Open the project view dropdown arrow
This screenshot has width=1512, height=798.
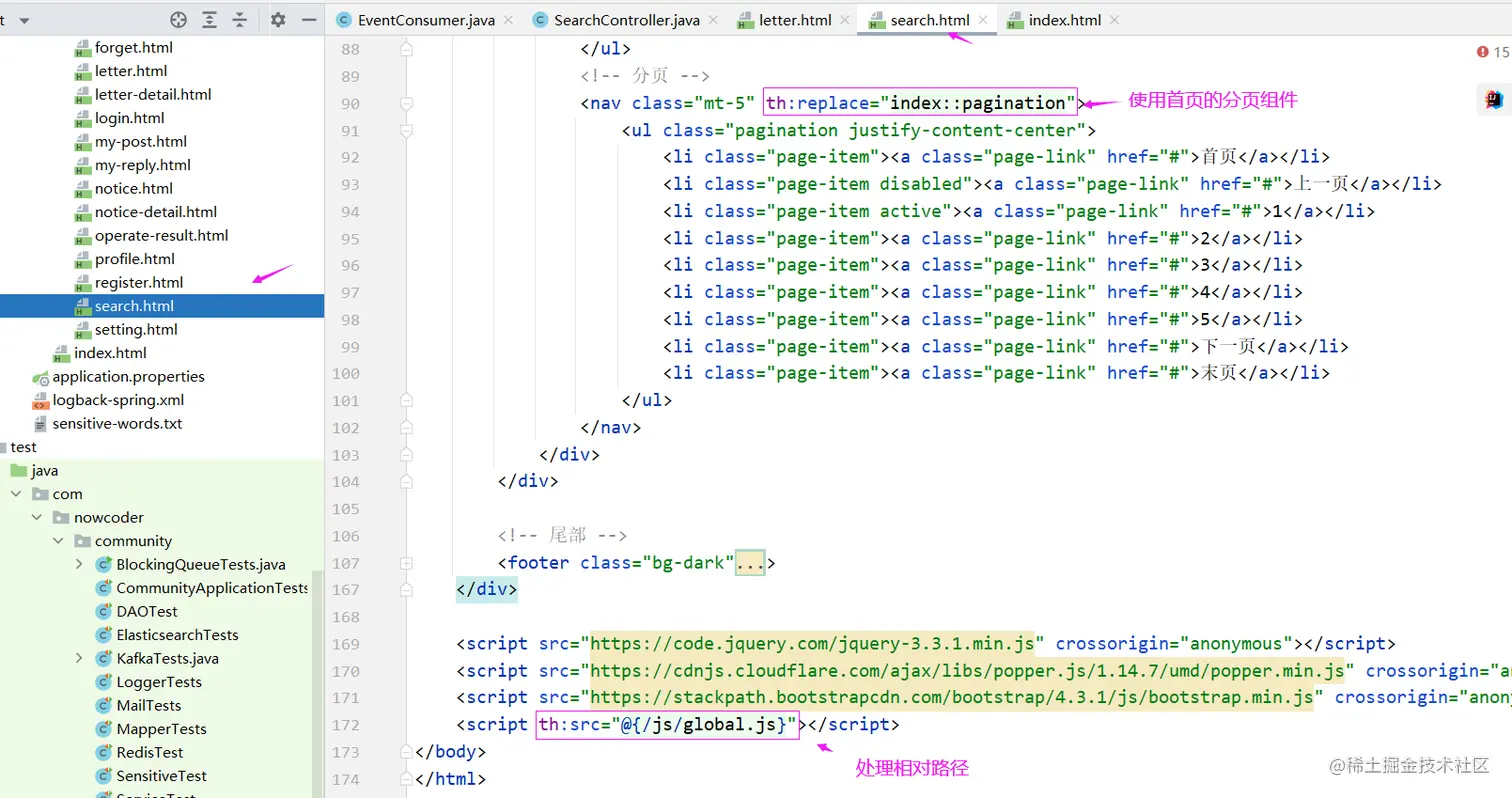(x=24, y=20)
